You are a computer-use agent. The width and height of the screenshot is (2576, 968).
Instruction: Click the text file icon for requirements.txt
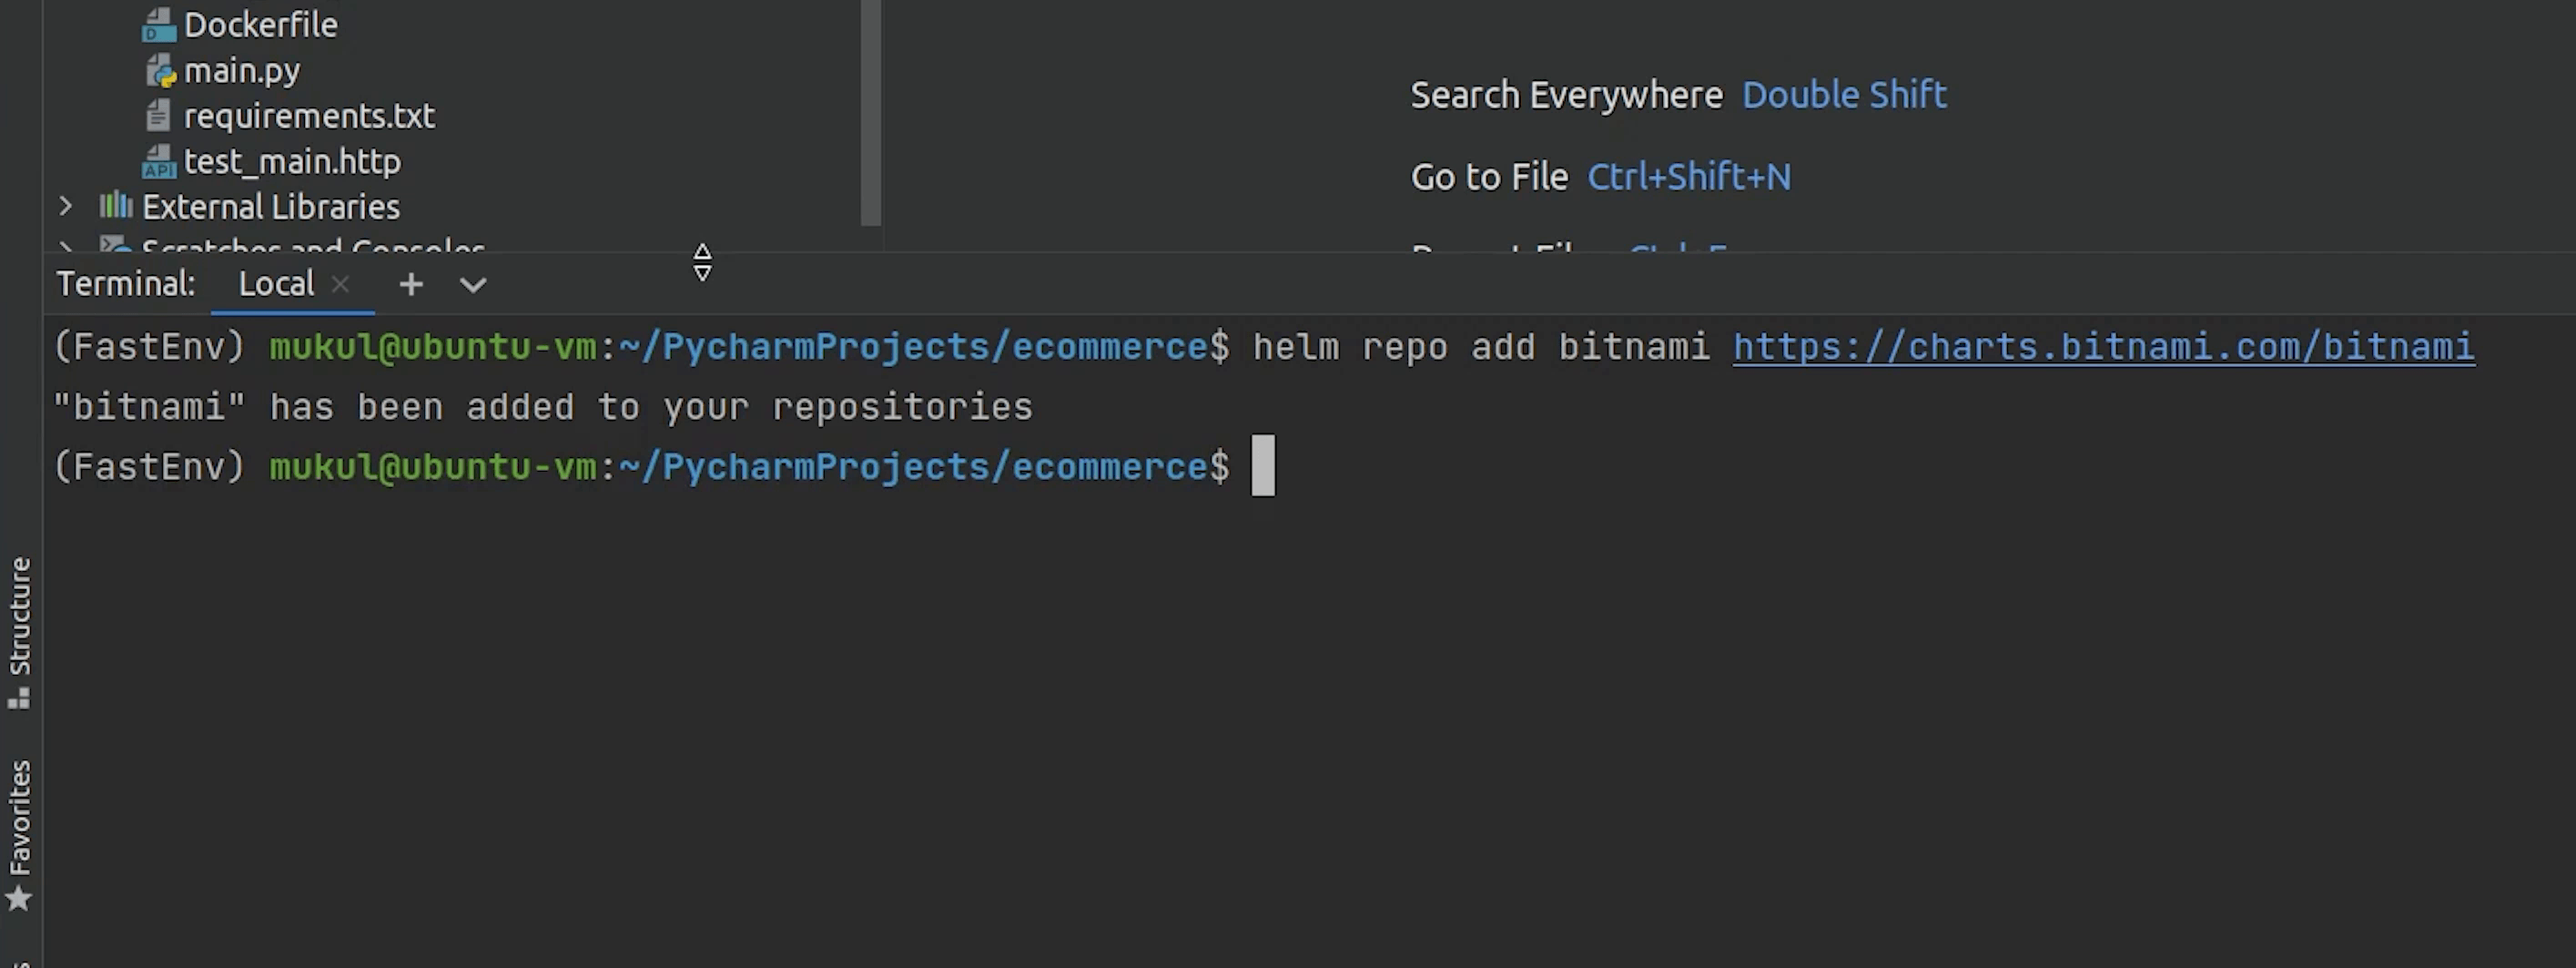(x=158, y=116)
